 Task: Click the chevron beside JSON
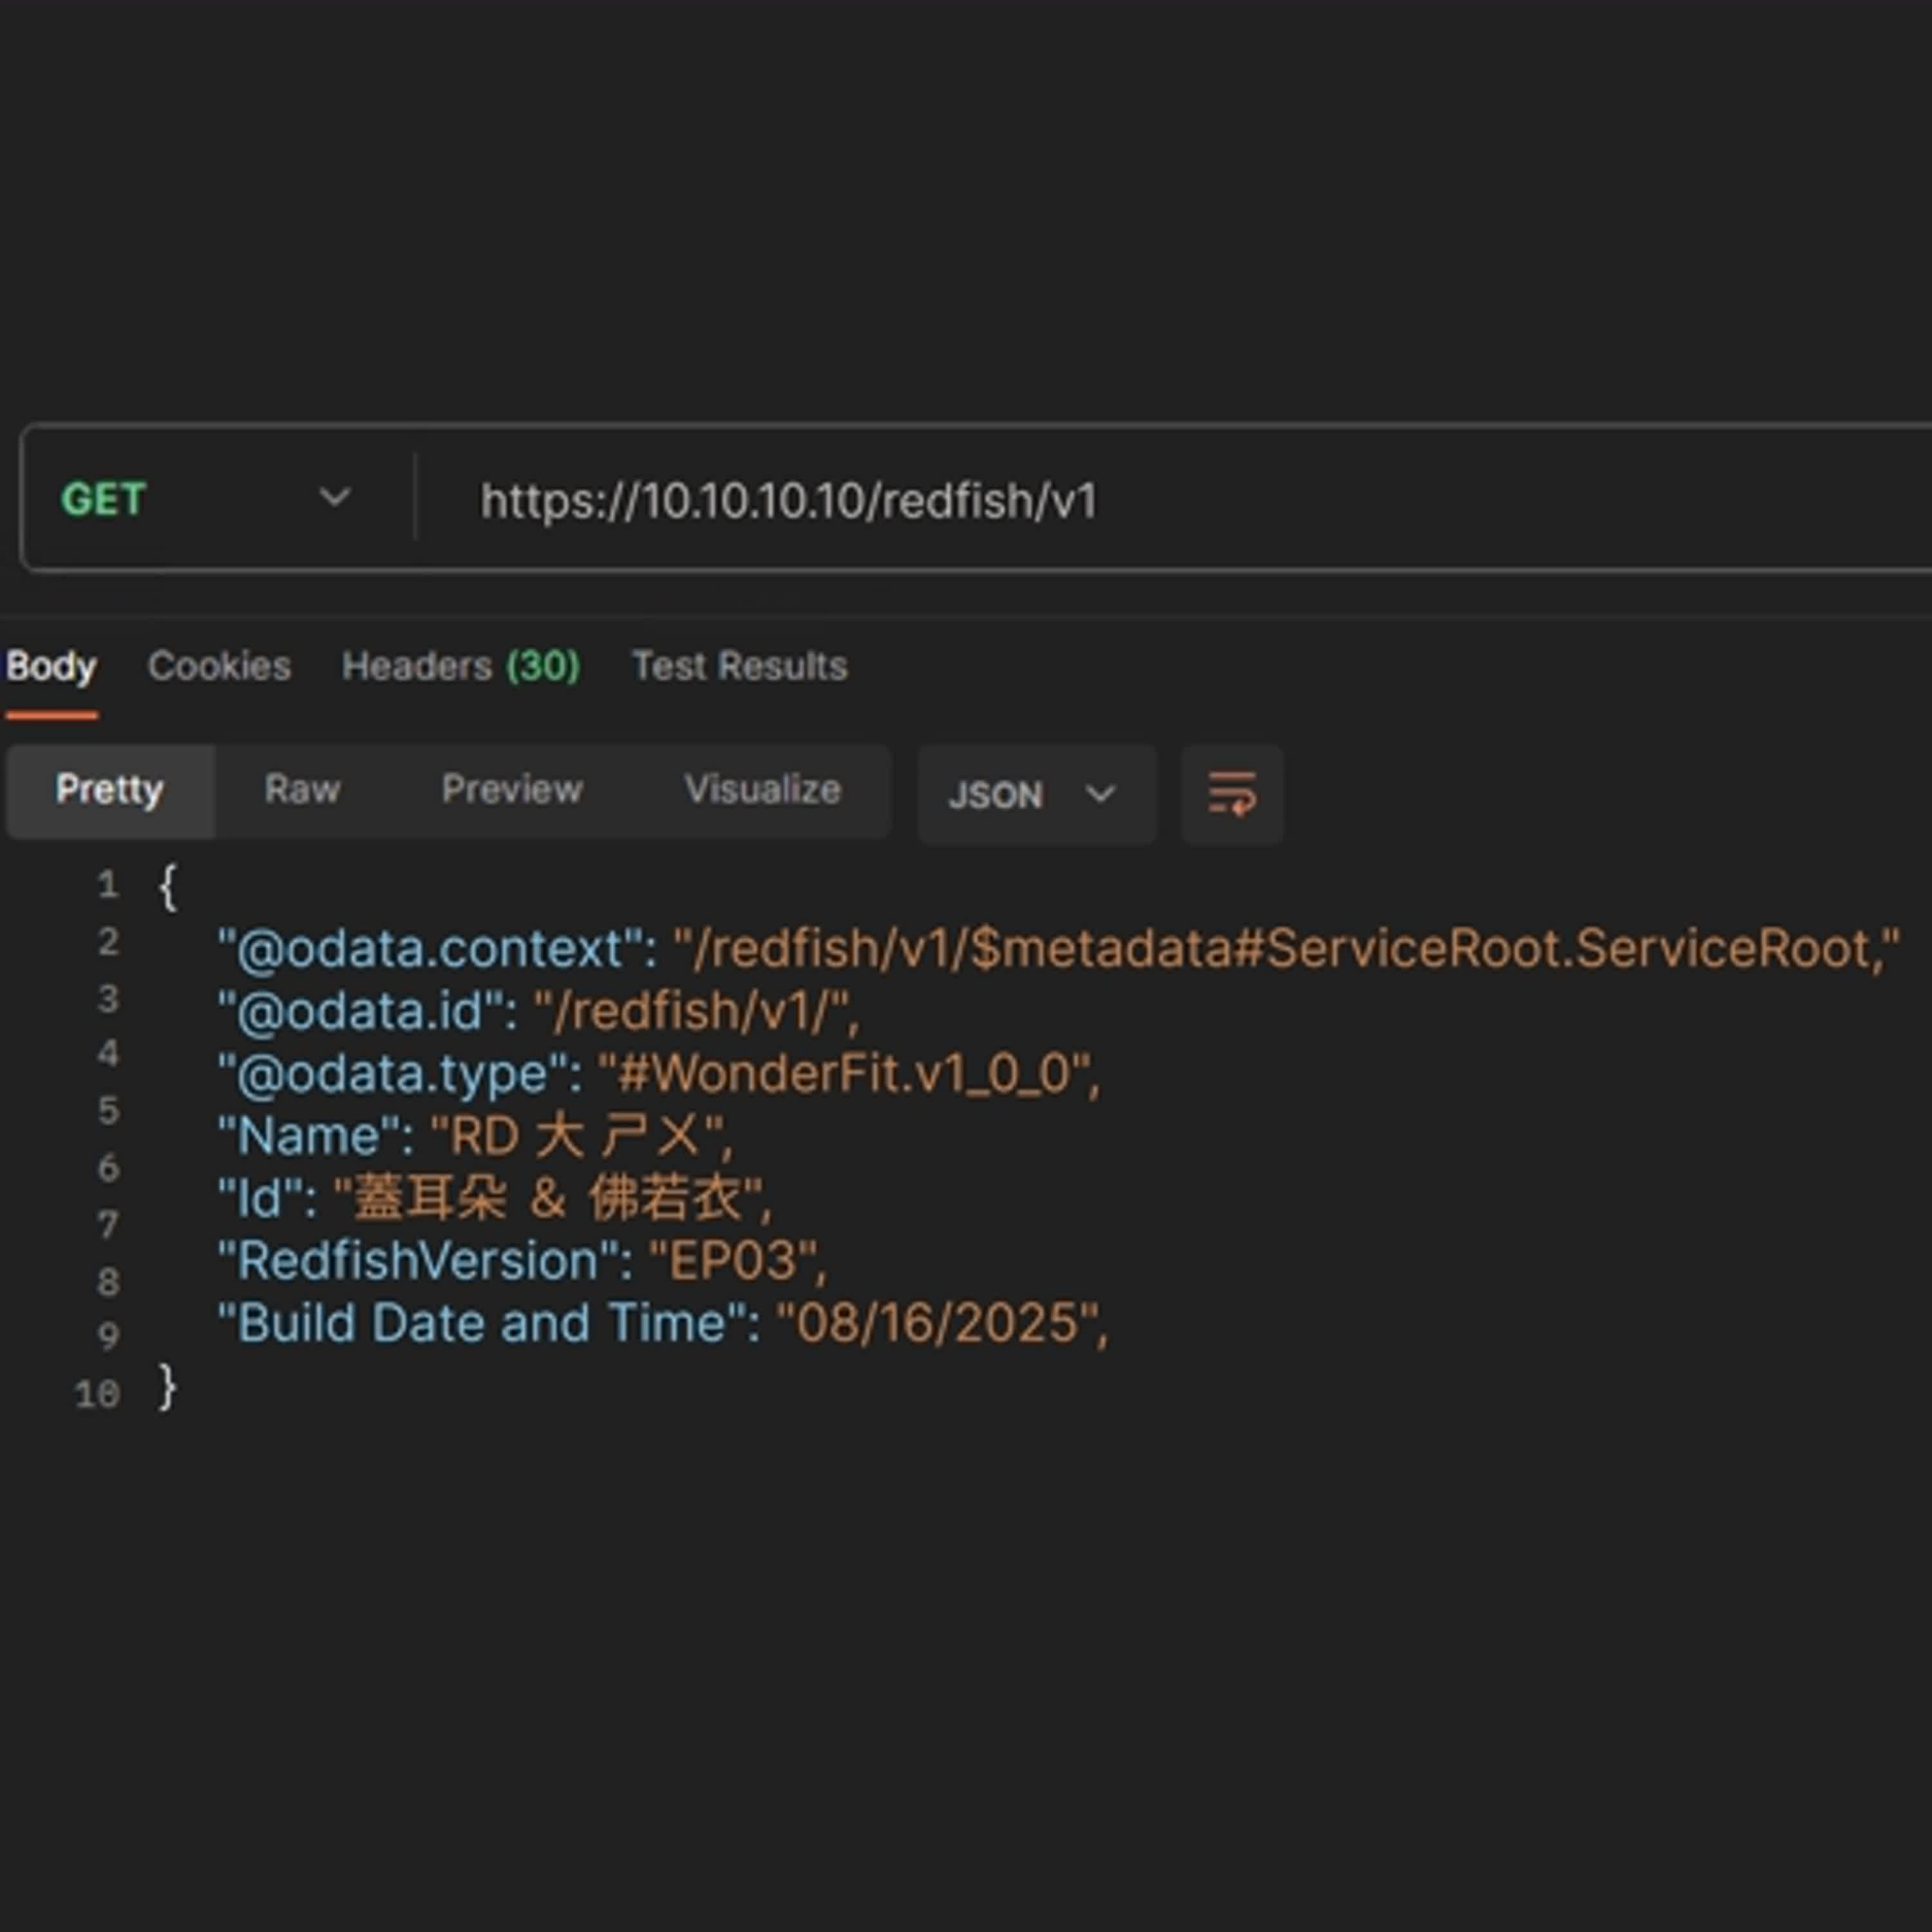[1100, 795]
